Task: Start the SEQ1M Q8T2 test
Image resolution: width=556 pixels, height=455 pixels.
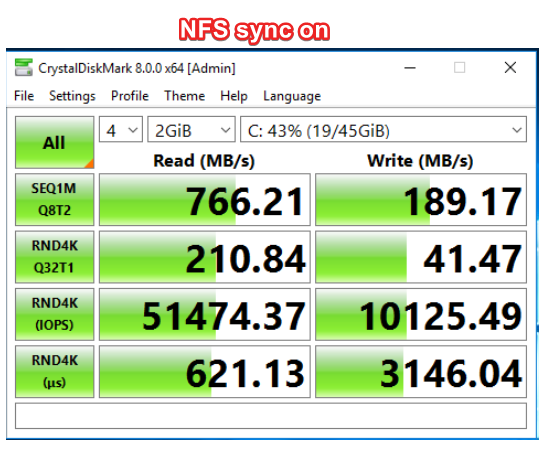Action: [x=55, y=200]
